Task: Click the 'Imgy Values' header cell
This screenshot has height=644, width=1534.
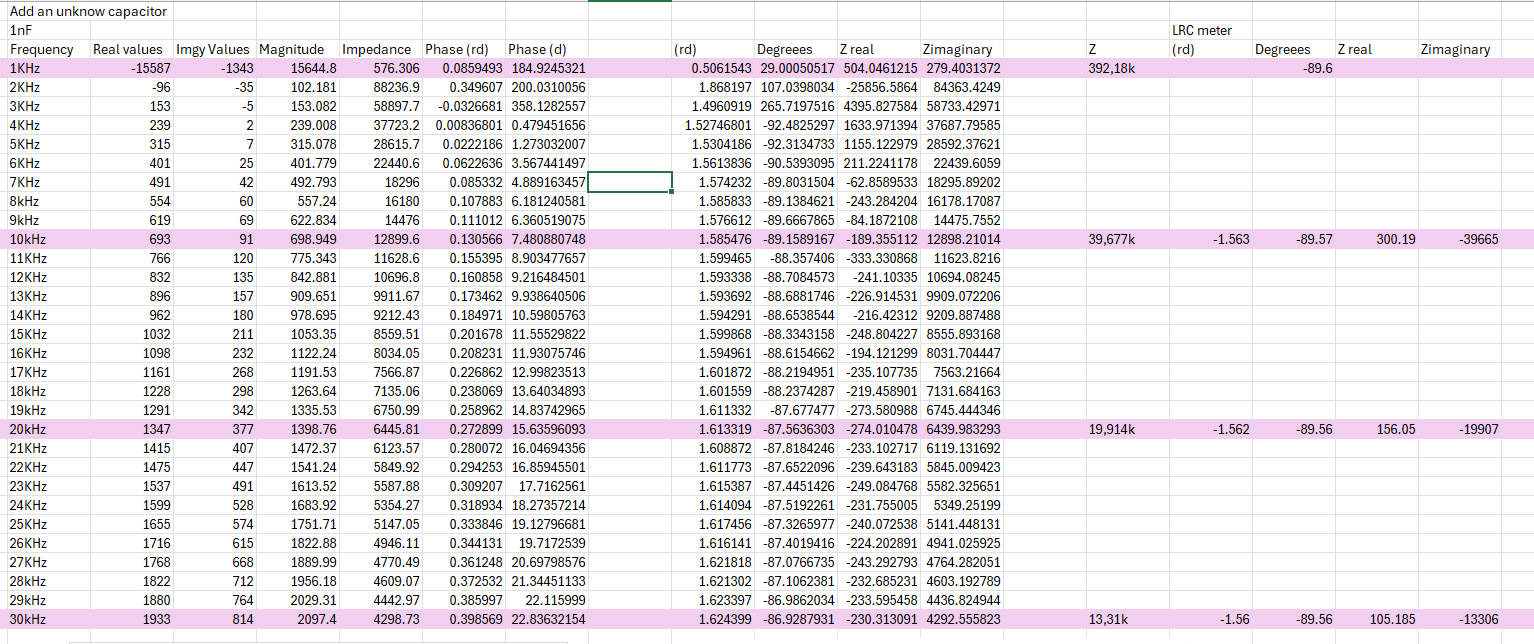Action: tap(213, 49)
